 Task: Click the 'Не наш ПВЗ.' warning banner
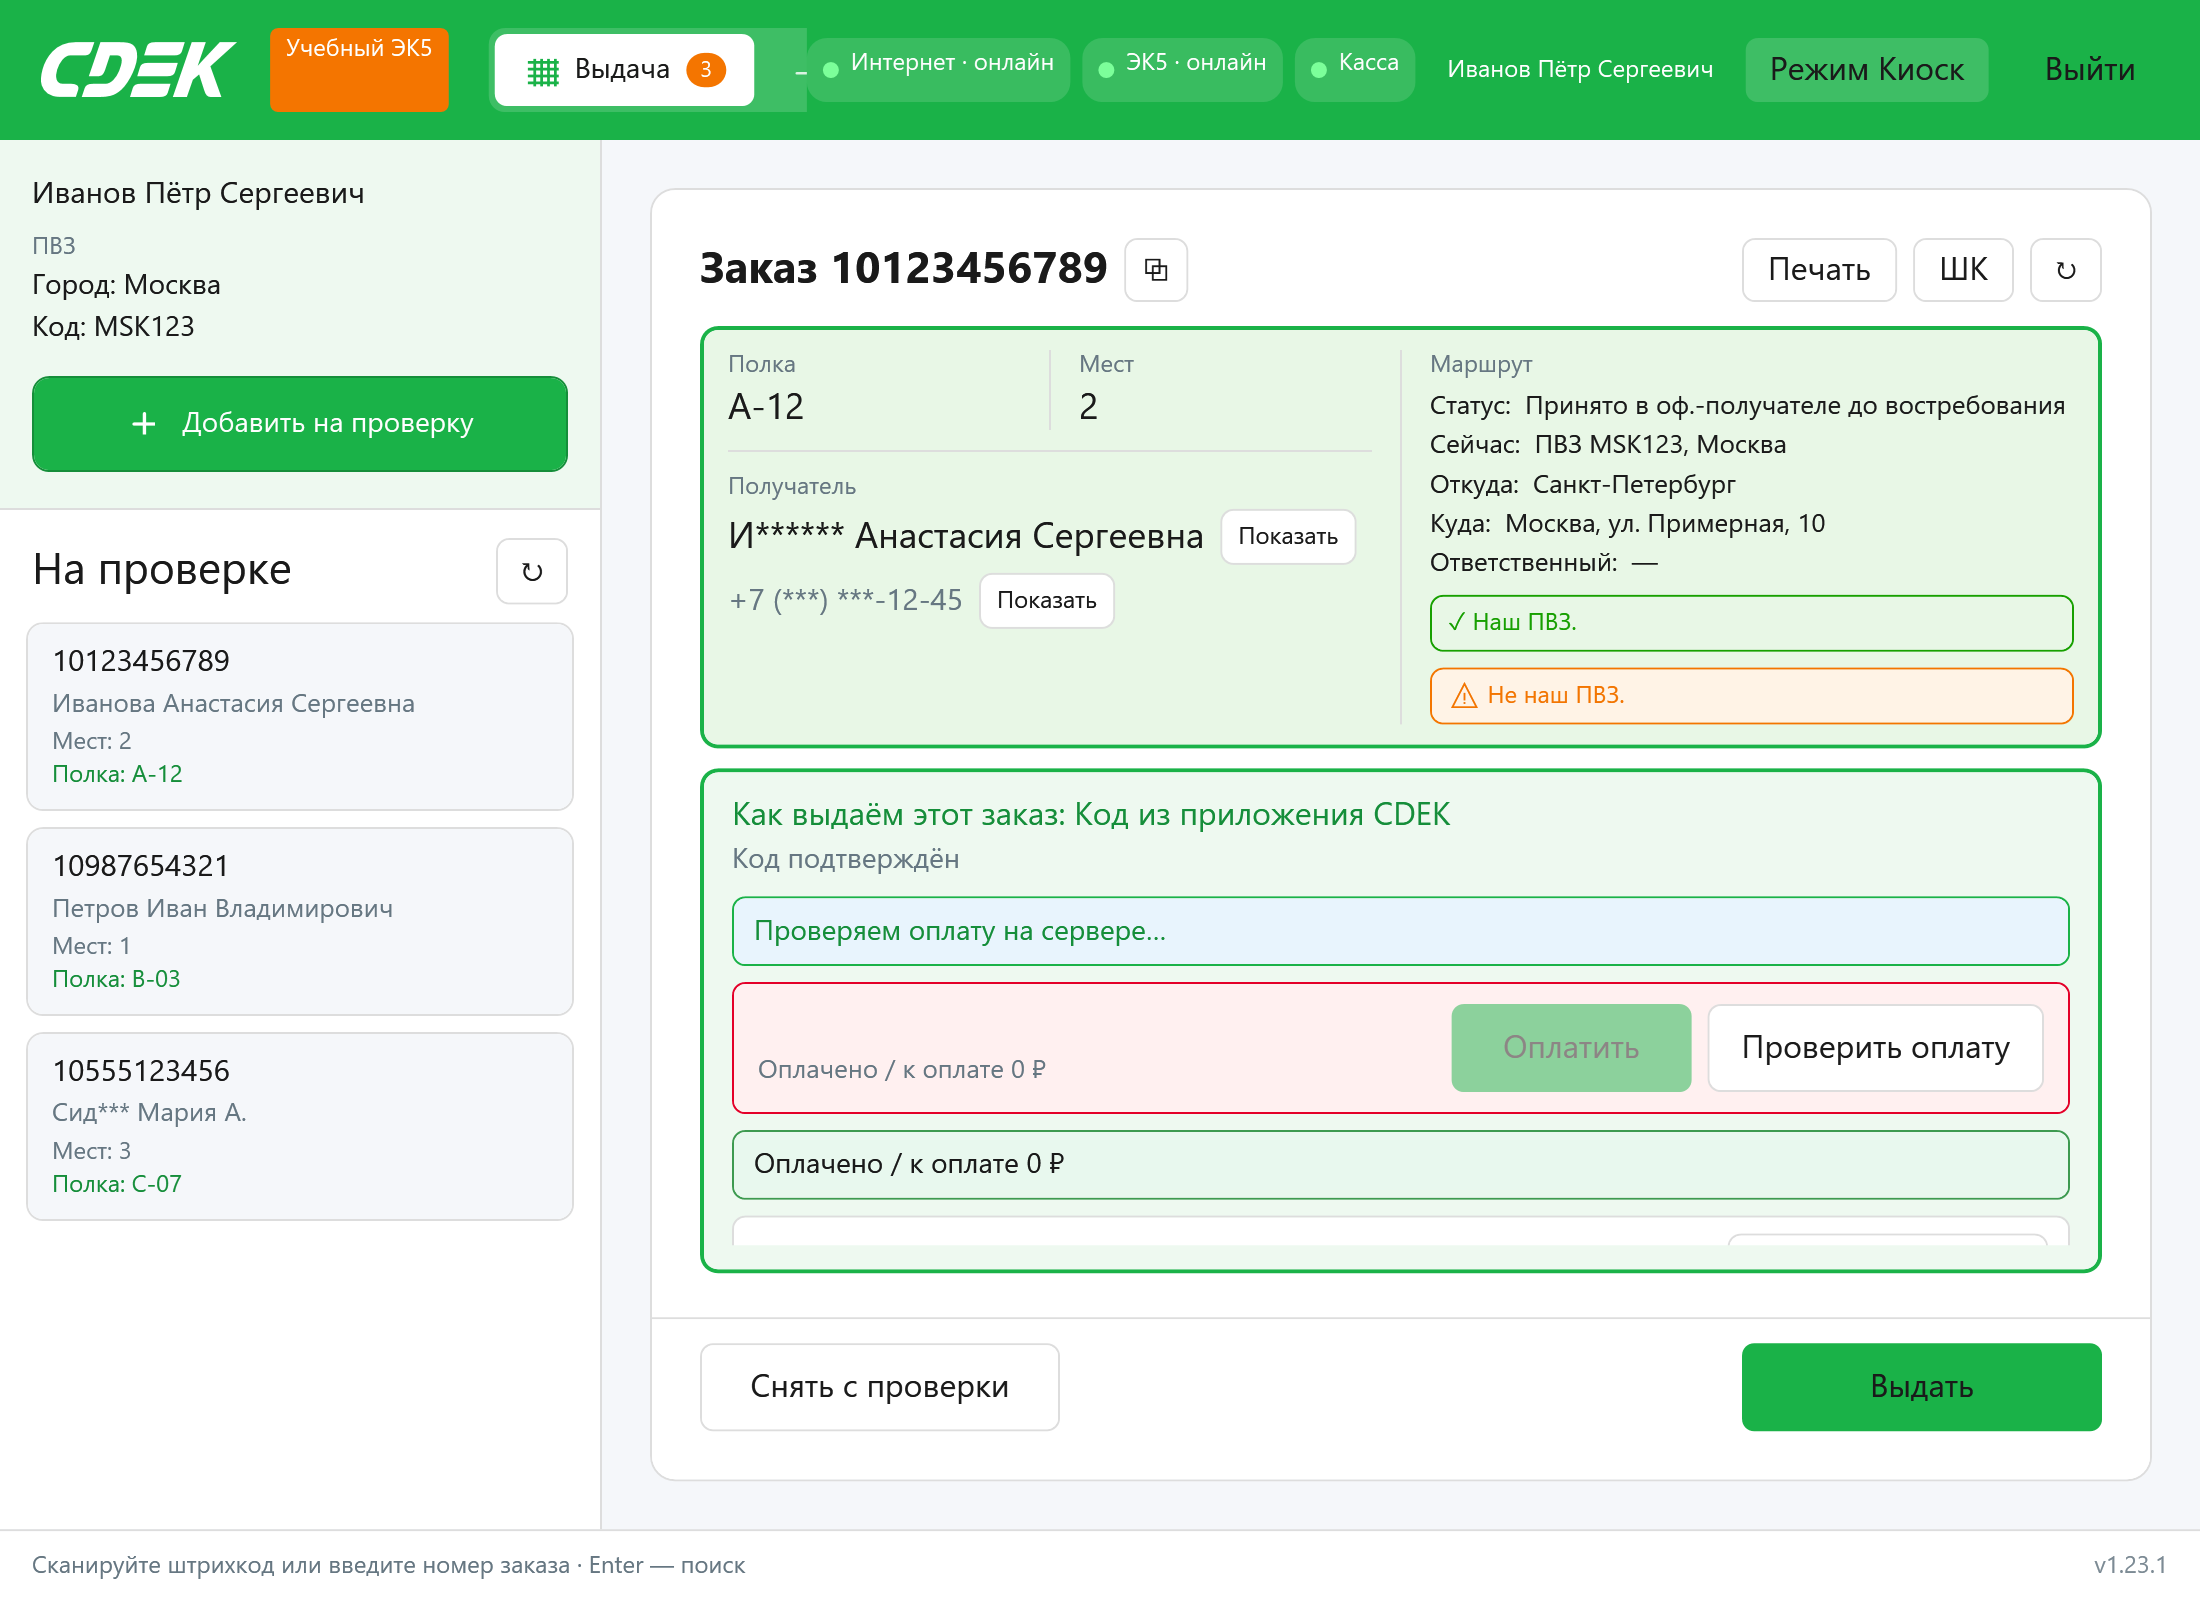click(1751, 695)
